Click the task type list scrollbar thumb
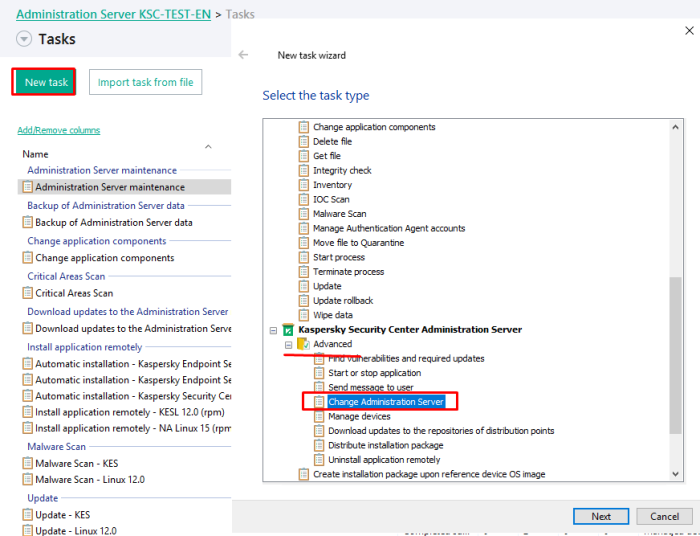700x536 pixels. pyautogui.click(x=675, y=355)
